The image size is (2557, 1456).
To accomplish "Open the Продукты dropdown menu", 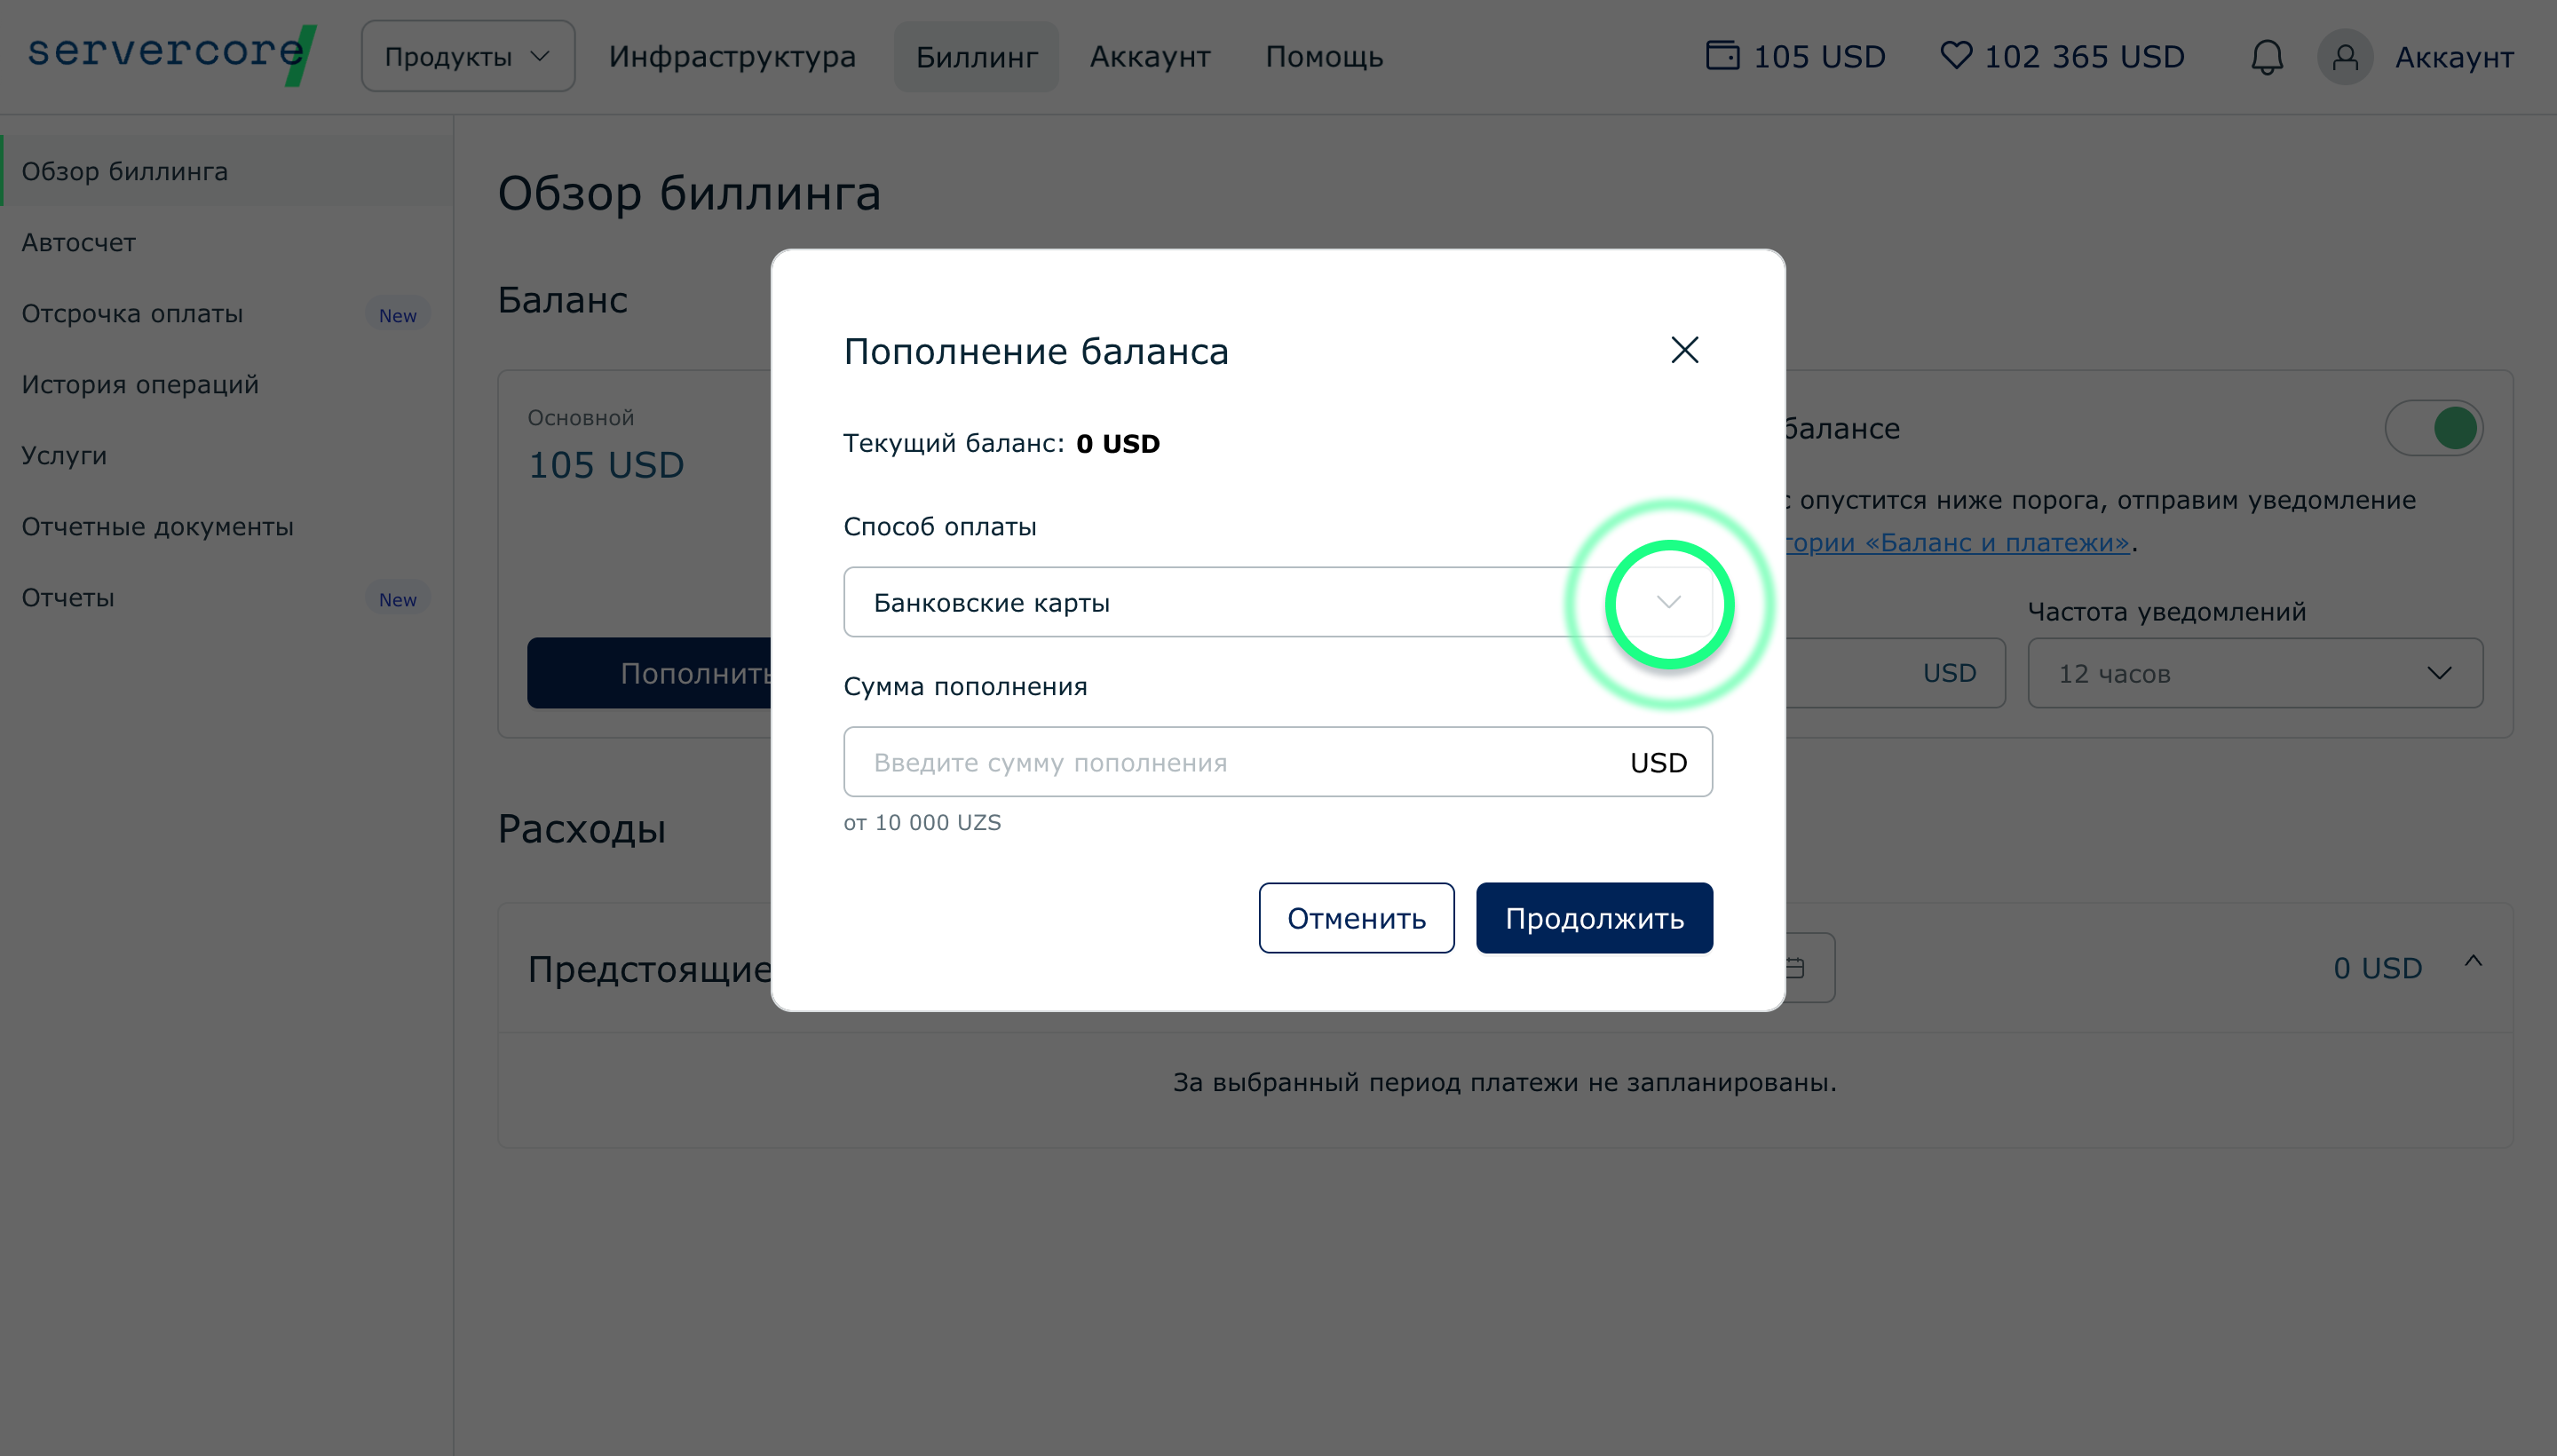I will click(468, 57).
